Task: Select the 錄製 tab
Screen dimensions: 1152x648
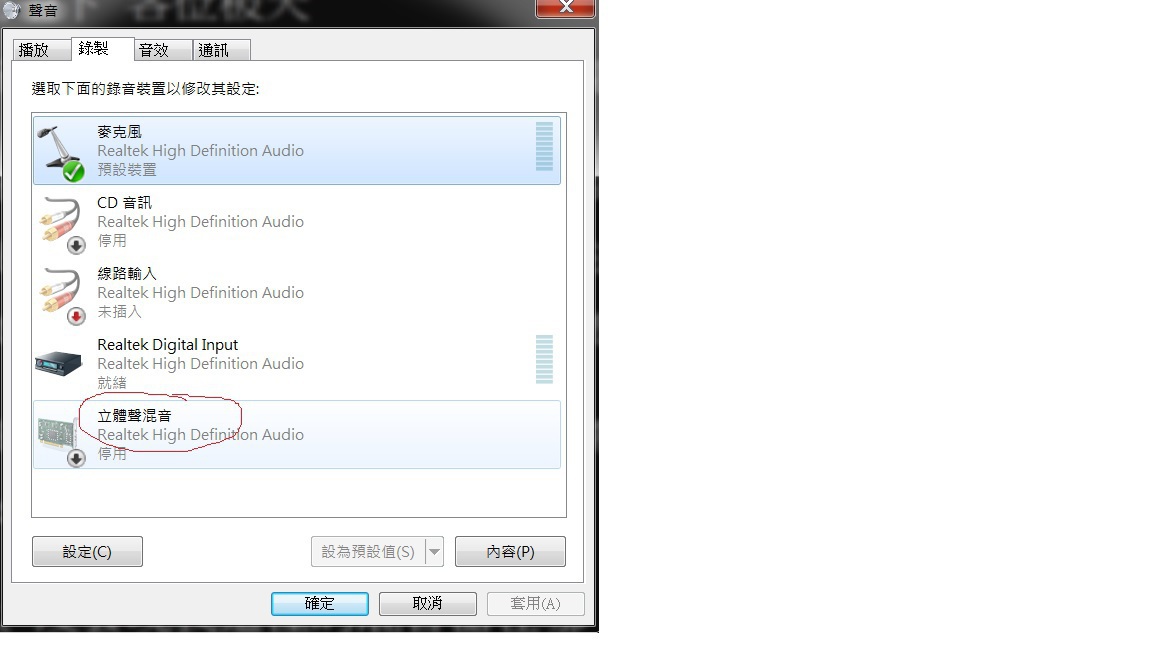Action: (102, 48)
